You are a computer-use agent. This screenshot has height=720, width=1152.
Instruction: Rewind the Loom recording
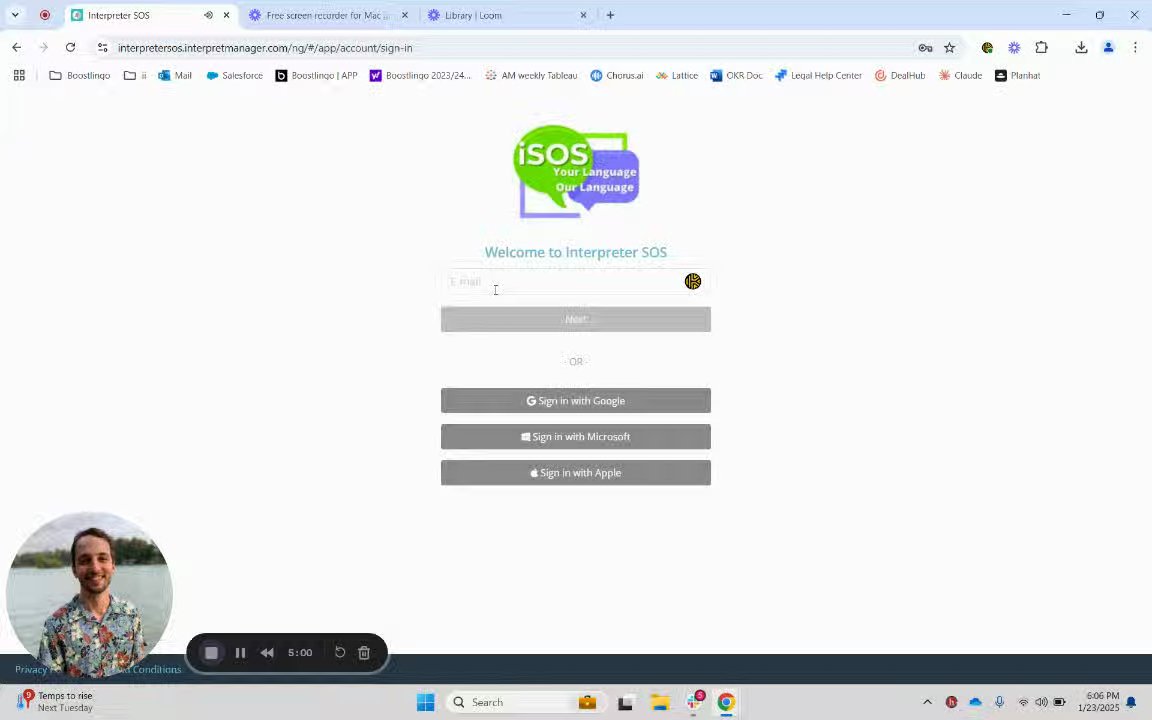point(267,652)
